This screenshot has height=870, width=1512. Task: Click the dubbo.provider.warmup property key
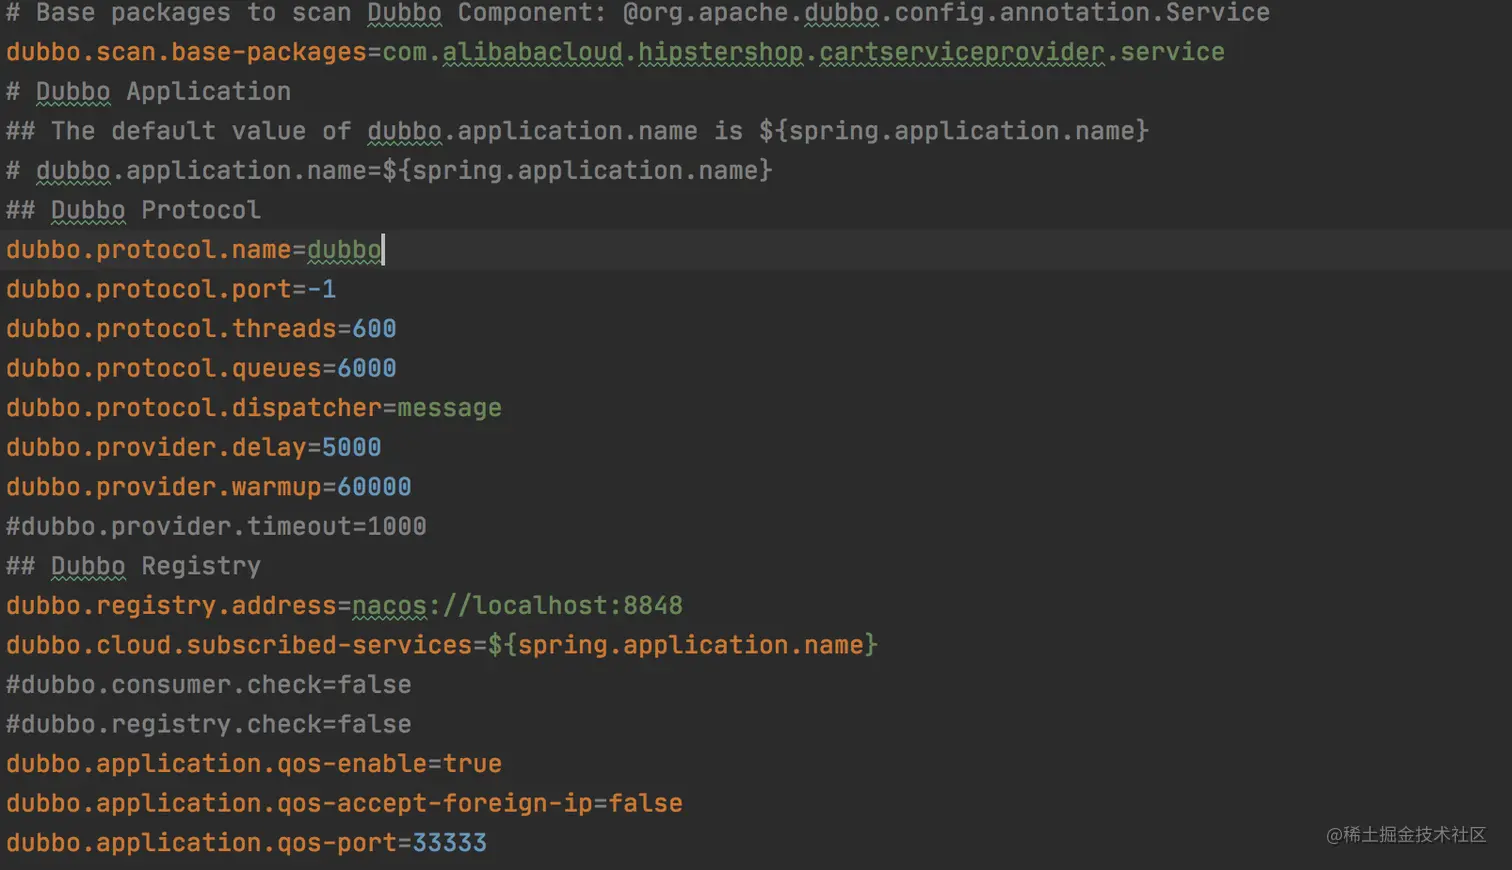(x=164, y=487)
